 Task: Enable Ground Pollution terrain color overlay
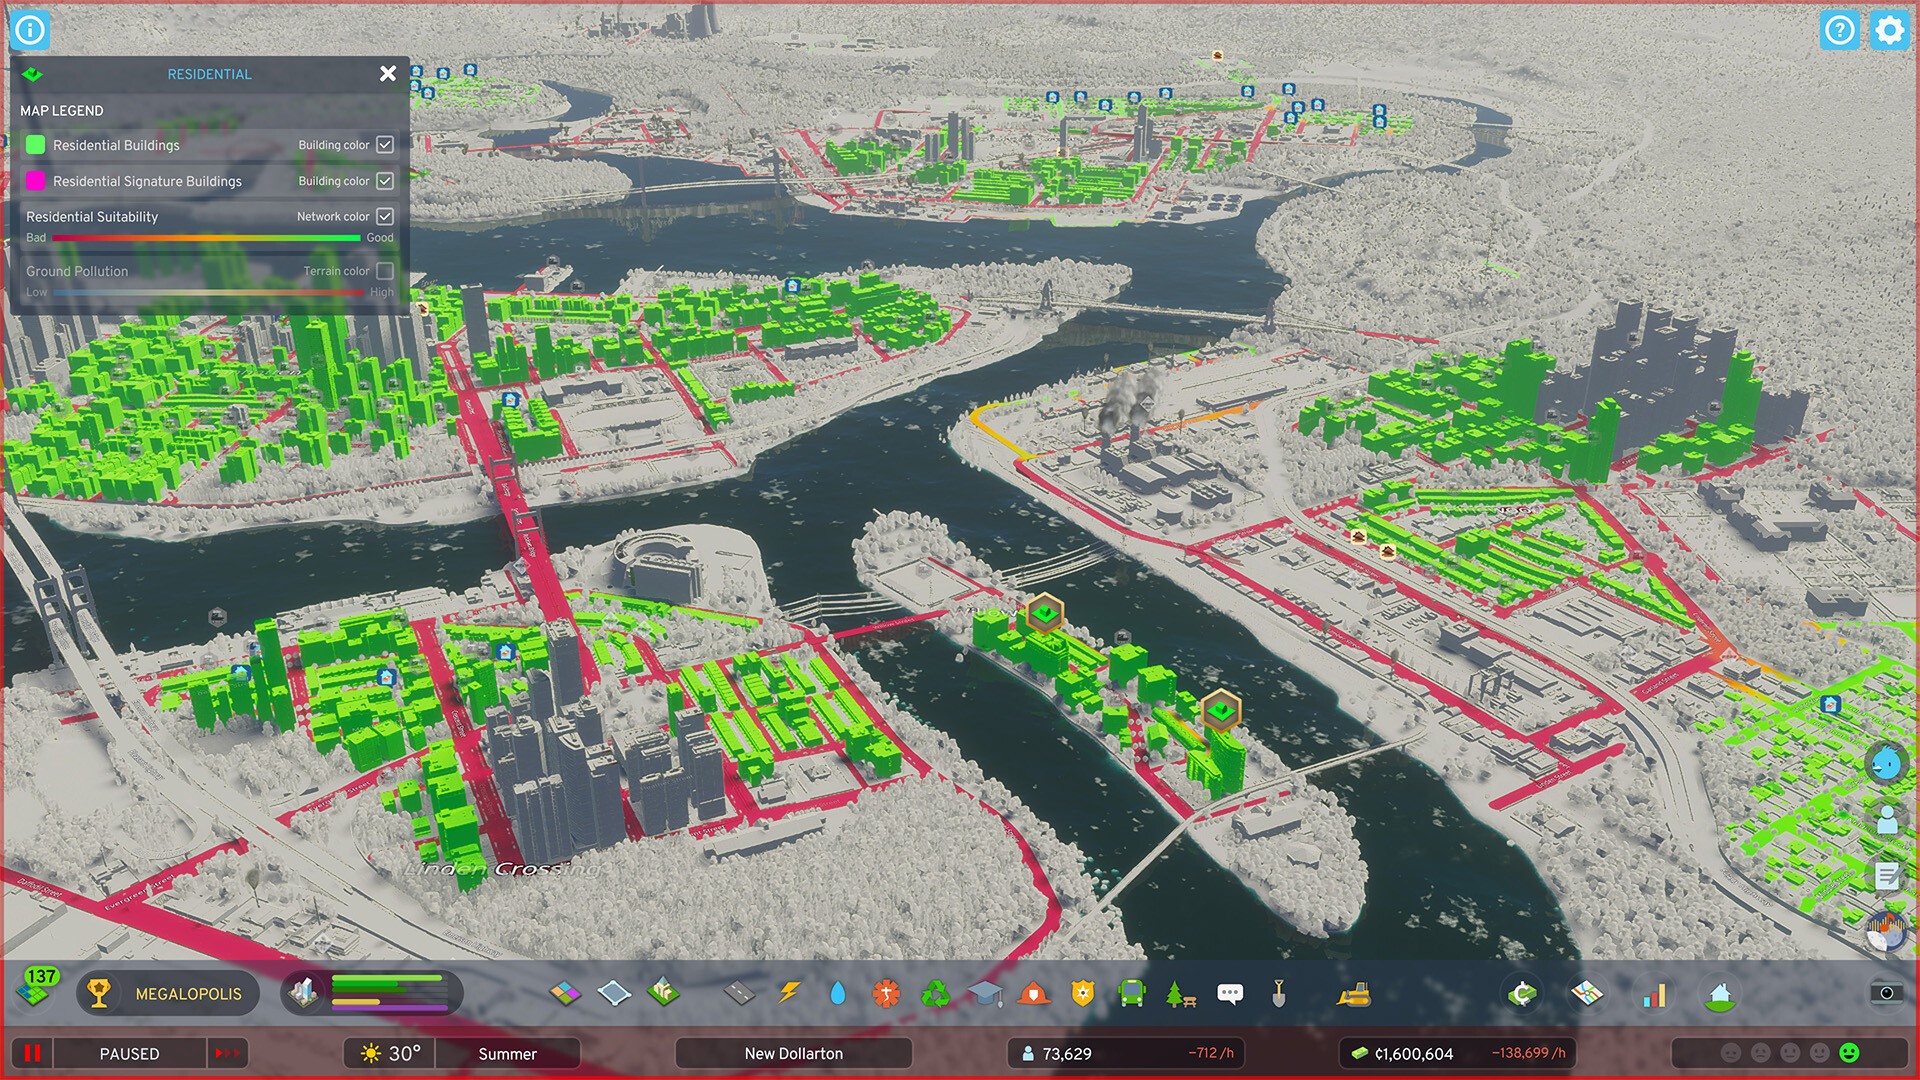coord(384,270)
